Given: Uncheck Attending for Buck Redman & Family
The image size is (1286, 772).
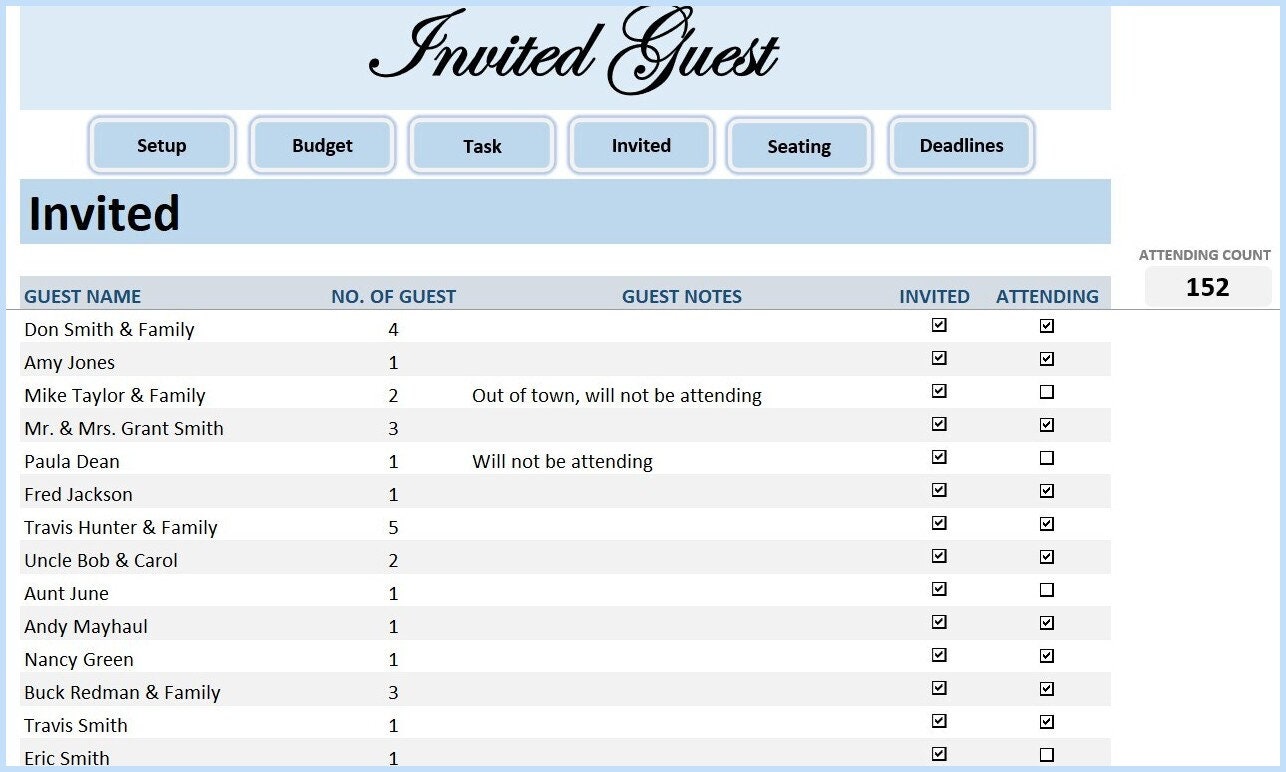Looking at the screenshot, I should [1047, 689].
